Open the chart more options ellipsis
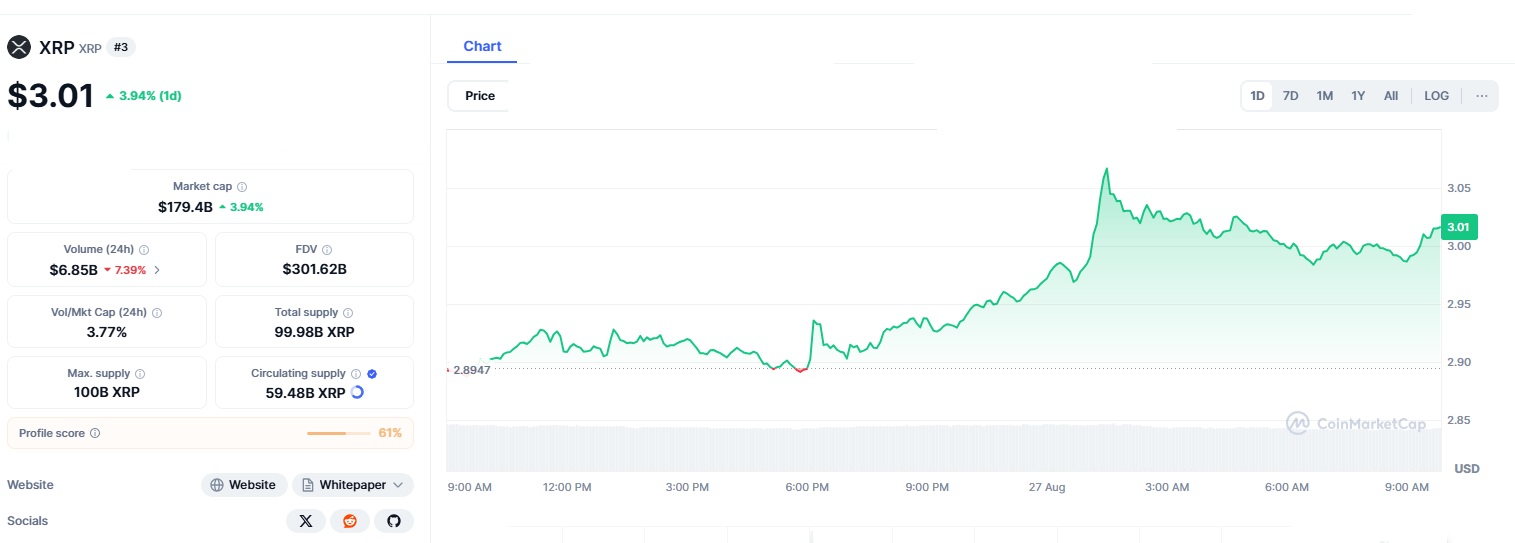Viewport: 1515px width, 543px height. point(1481,96)
